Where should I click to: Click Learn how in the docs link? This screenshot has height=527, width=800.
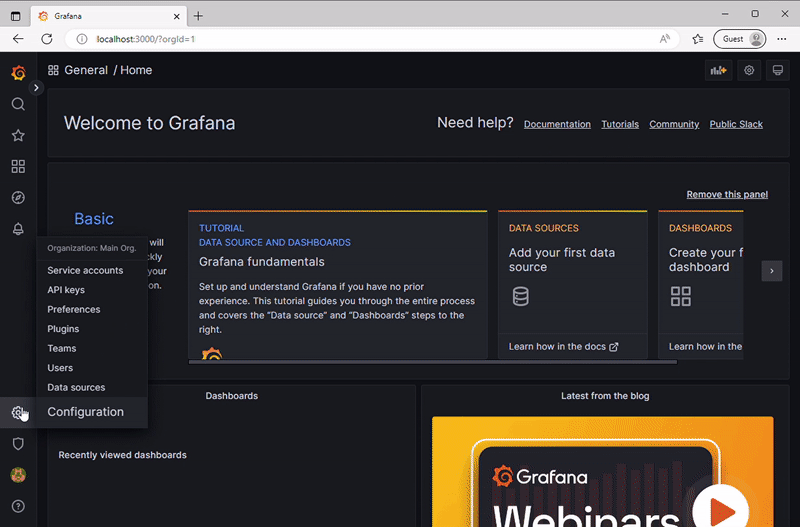[563, 347]
